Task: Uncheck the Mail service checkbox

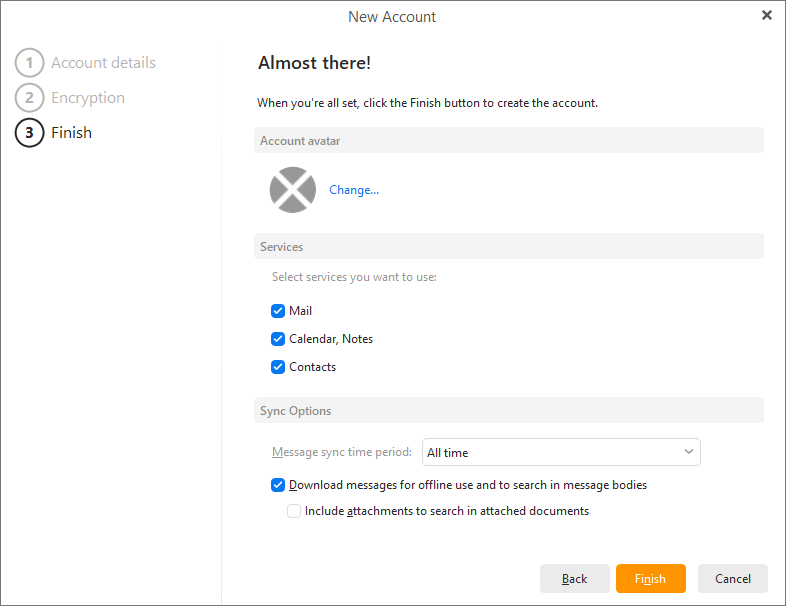Action: [278, 311]
